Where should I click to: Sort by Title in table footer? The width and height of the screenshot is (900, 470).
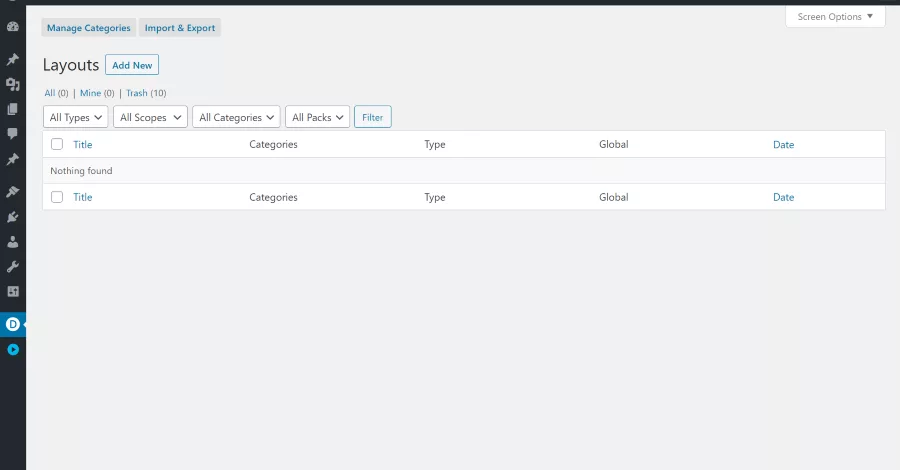83,197
